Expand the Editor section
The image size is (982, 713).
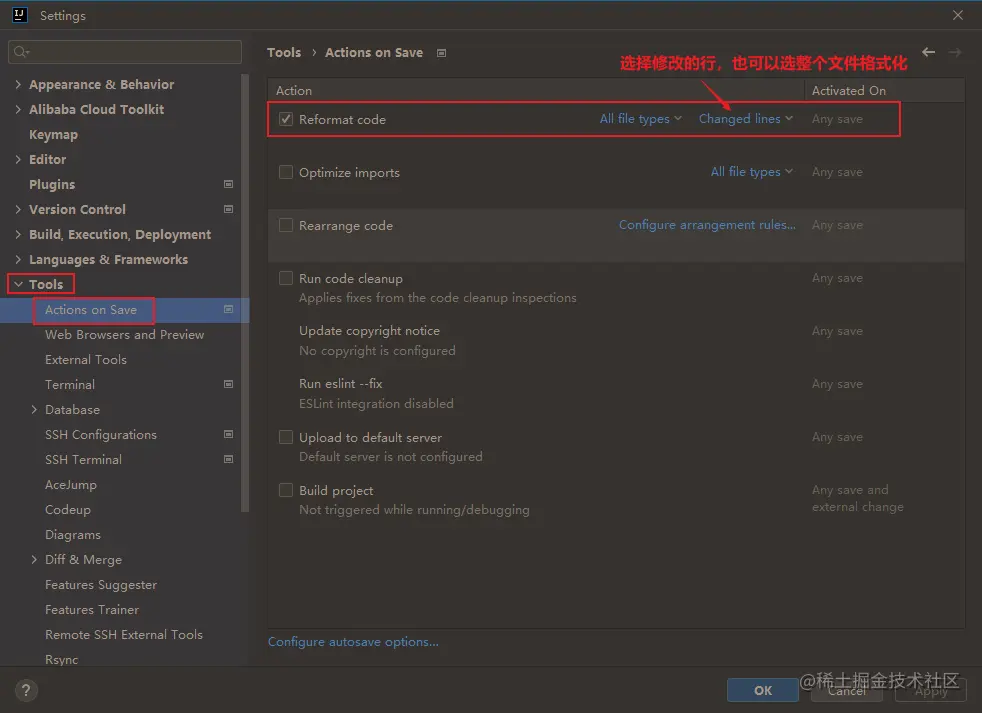(x=18, y=159)
